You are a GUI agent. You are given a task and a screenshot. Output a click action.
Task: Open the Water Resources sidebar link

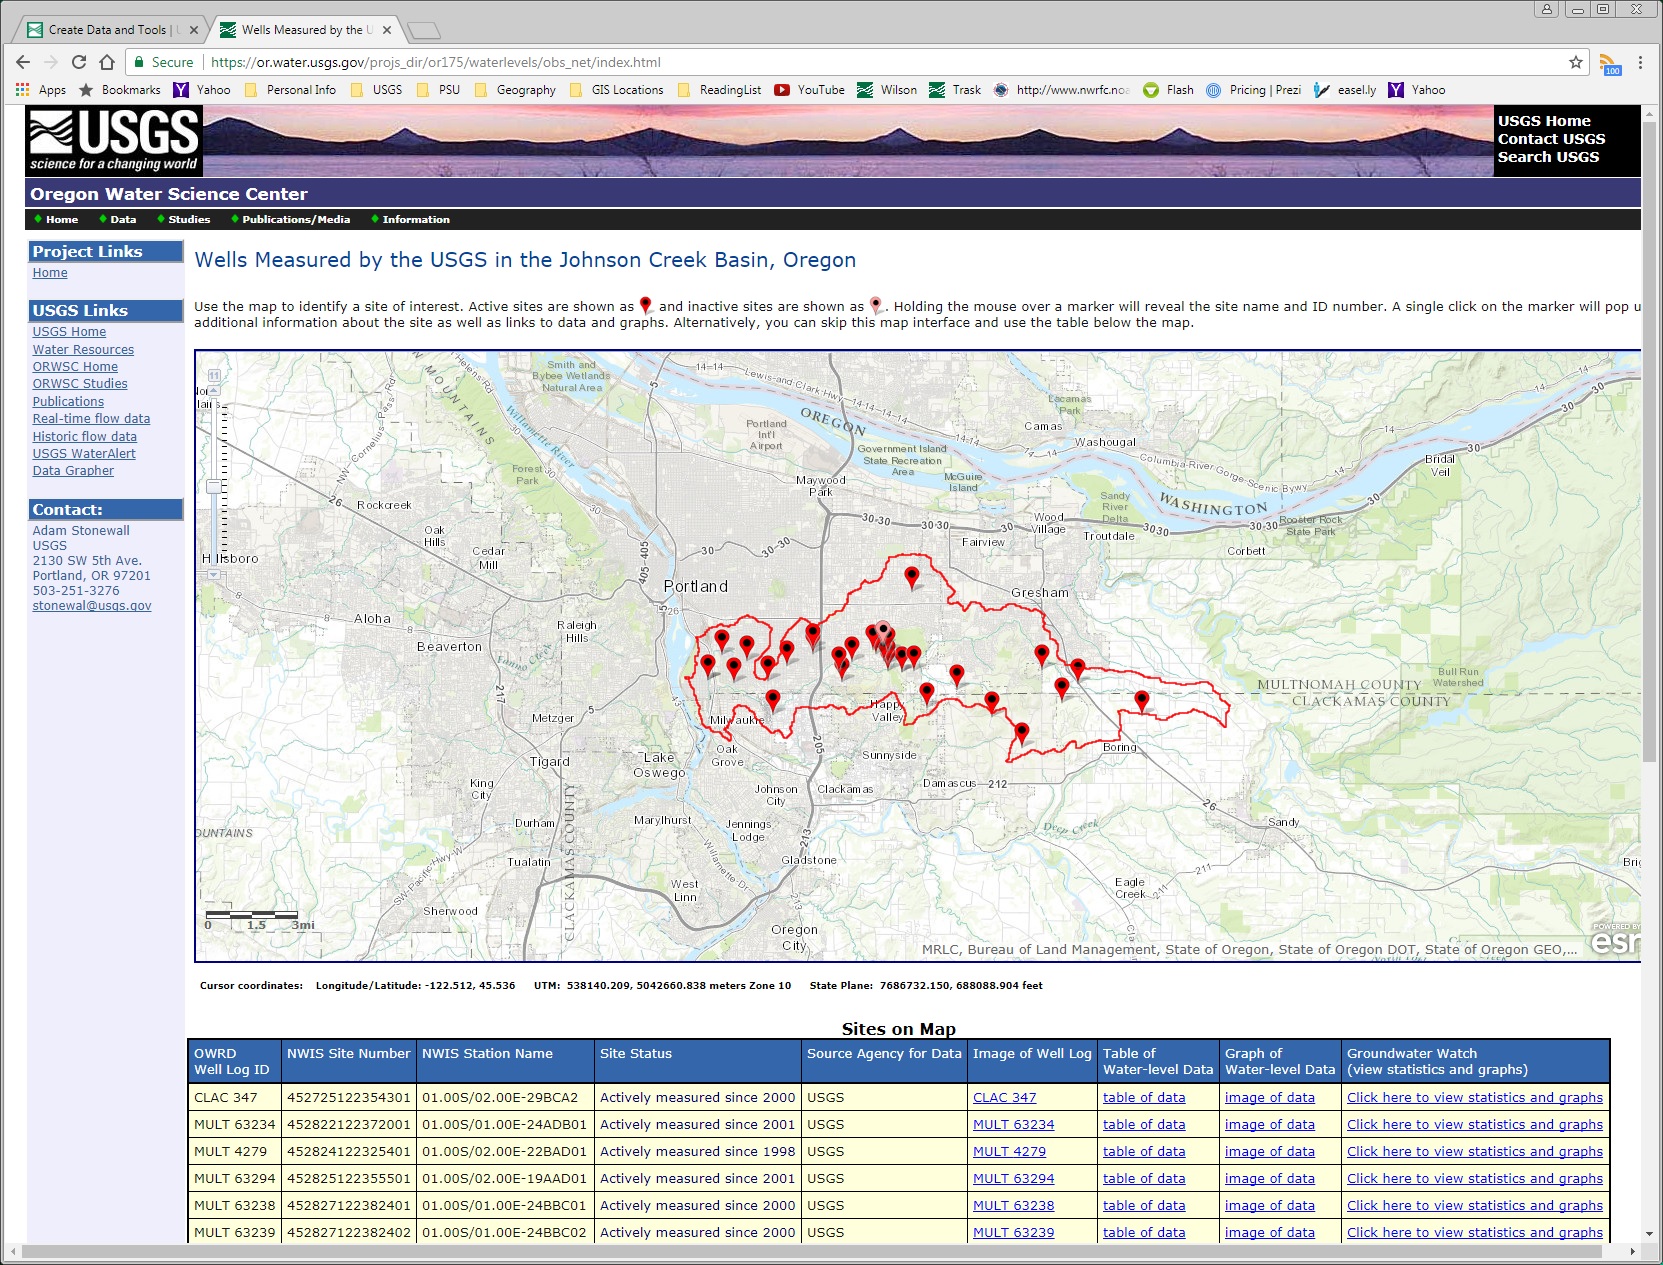tap(83, 350)
